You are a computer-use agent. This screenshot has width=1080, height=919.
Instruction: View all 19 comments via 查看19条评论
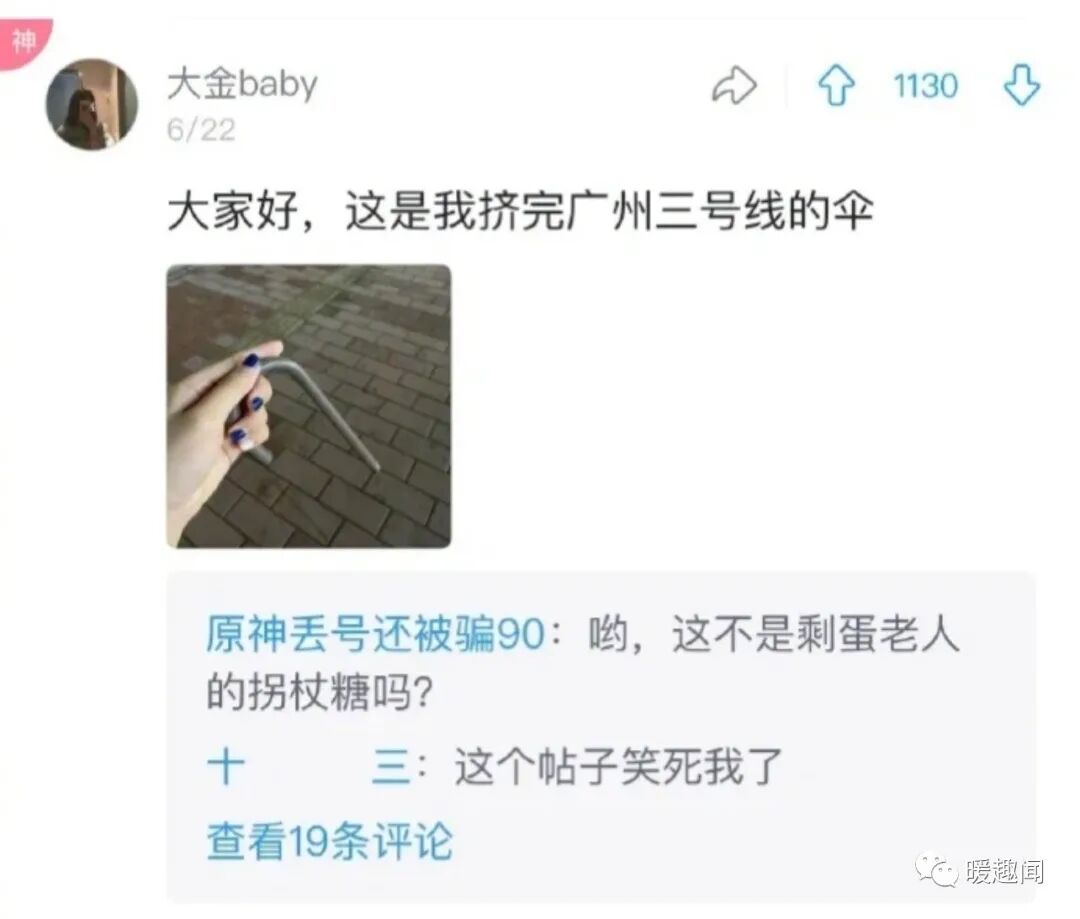coord(330,841)
